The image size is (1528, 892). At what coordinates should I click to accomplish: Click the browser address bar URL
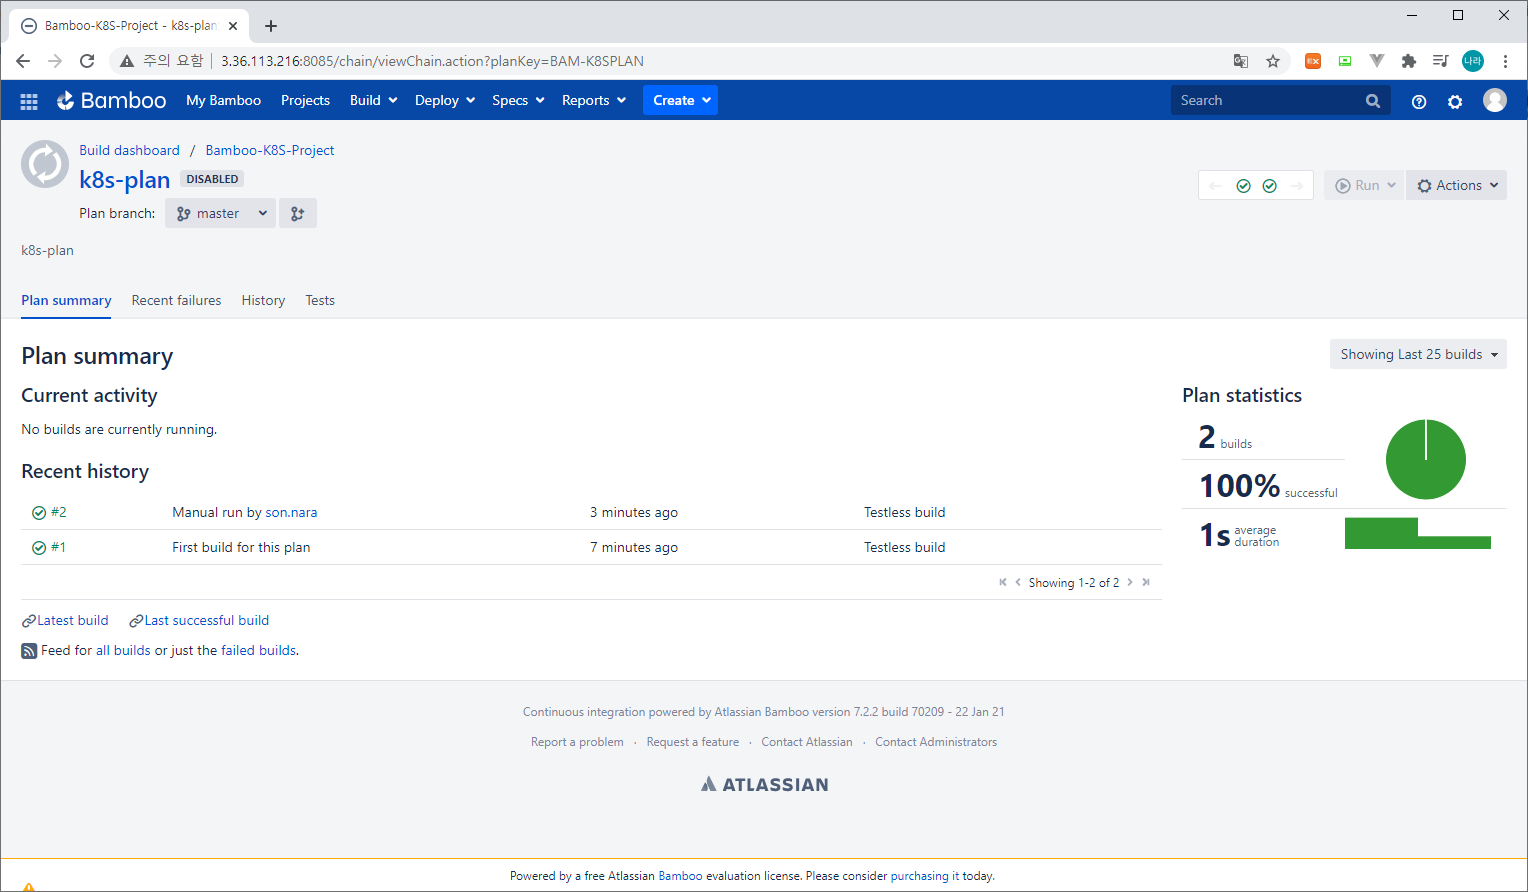[x=432, y=61]
